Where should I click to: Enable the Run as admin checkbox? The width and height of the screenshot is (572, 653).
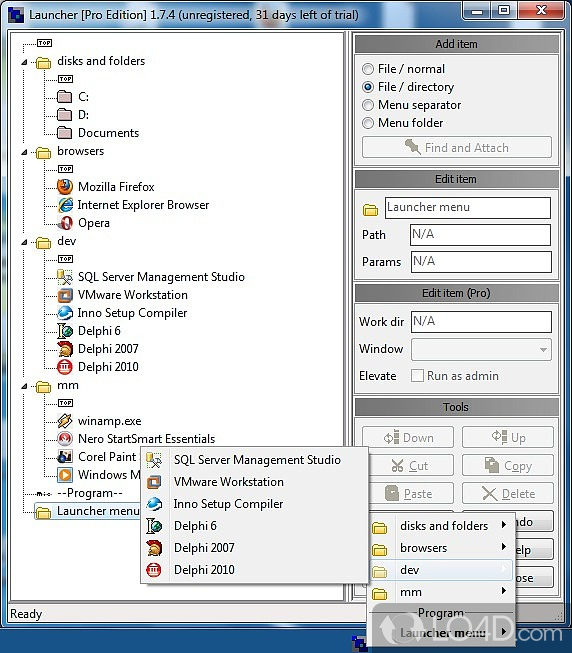417,376
